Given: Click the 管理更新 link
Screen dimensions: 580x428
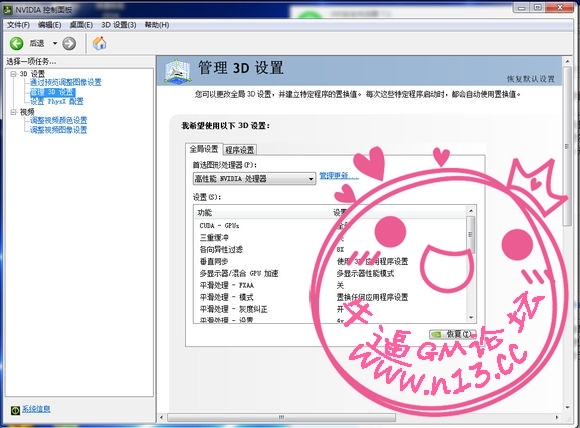Looking at the screenshot, I should [x=339, y=176].
